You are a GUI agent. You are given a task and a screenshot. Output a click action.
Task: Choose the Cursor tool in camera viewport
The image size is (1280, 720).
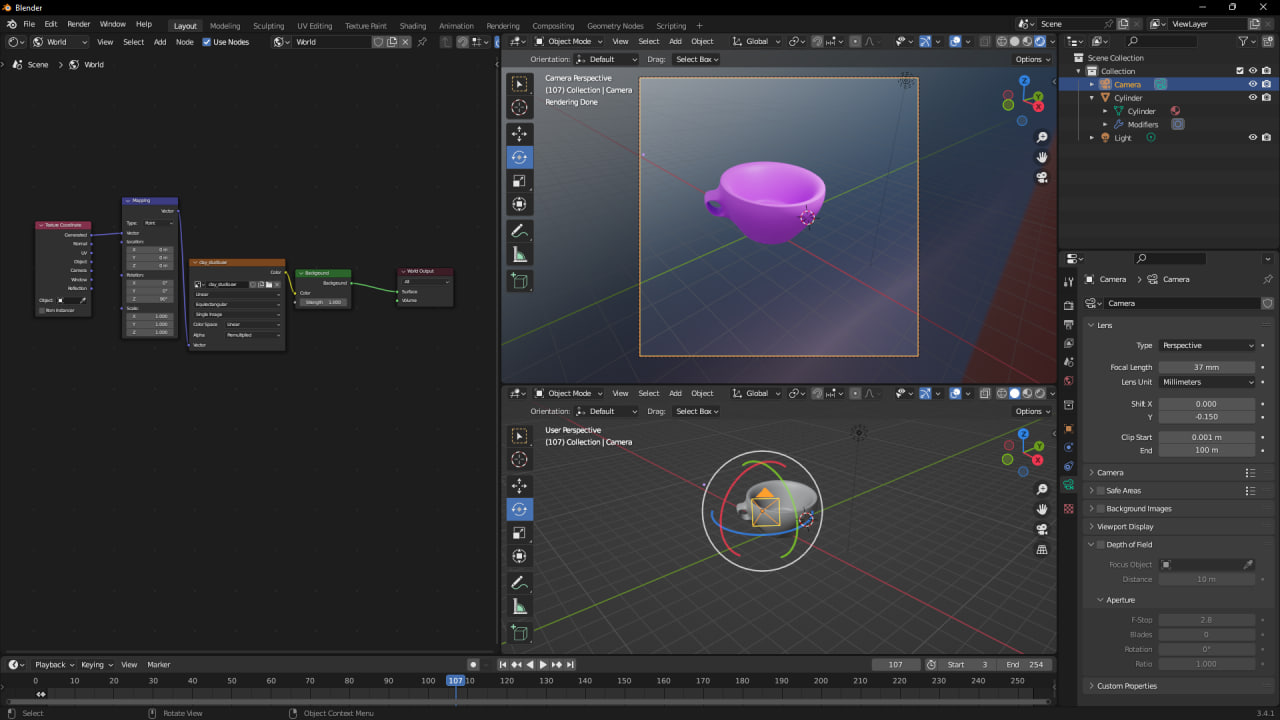point(519,108)
